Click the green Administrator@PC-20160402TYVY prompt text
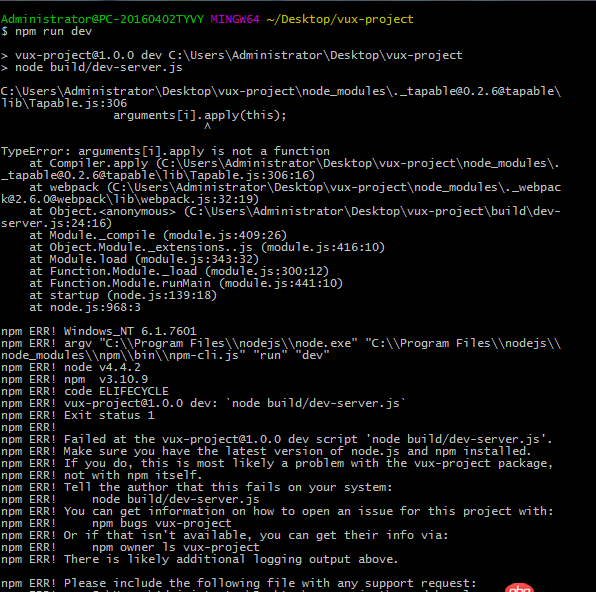This screenshot has width=596, height=592. tap(103, 19)
